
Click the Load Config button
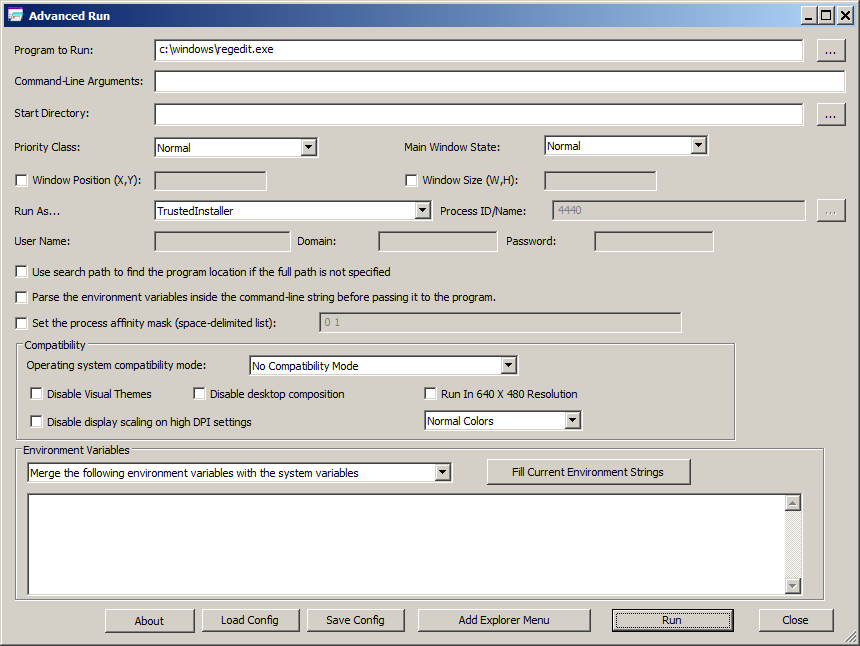click(x=250, y=620)
